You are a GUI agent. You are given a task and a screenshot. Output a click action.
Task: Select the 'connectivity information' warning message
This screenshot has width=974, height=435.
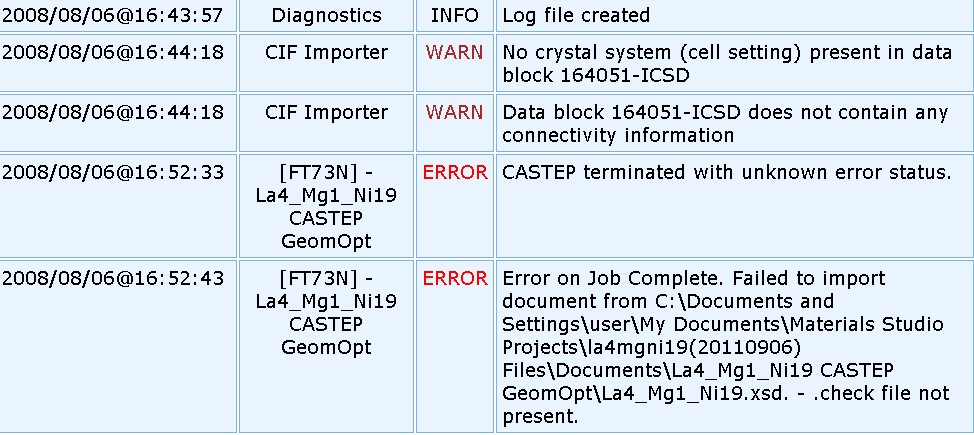click(725, 123)
